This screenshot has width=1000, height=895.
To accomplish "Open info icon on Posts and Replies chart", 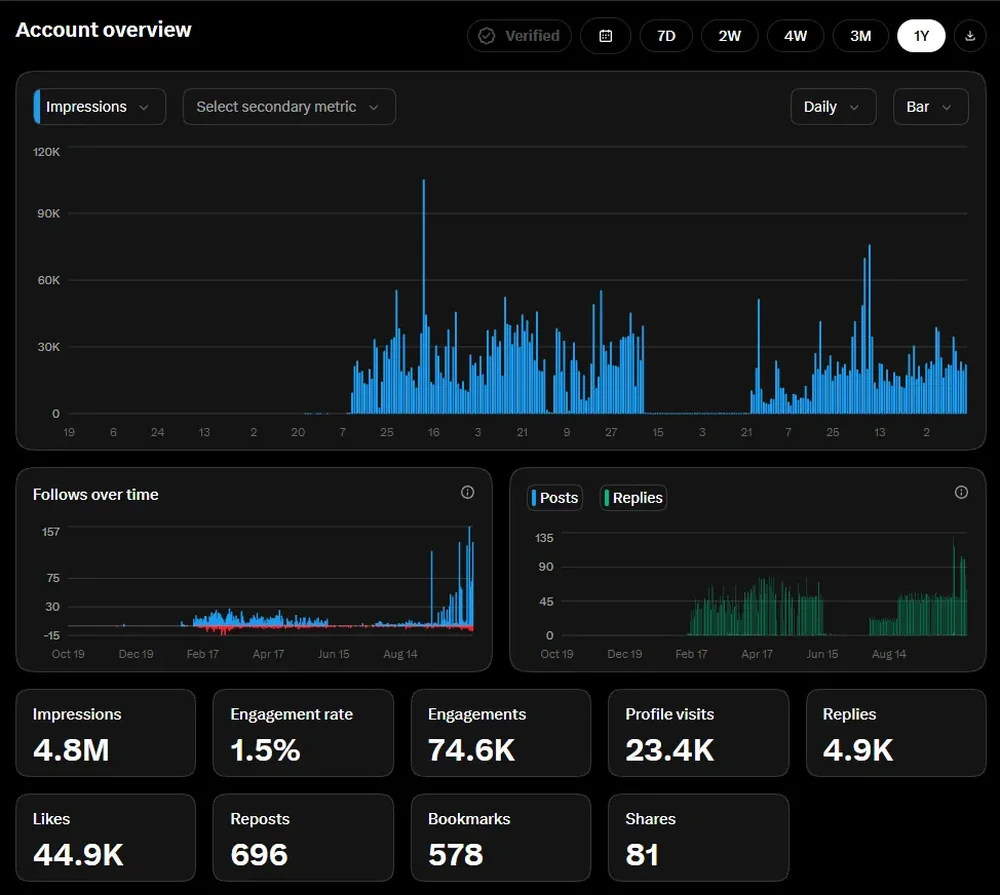I will tap(961, 492).
